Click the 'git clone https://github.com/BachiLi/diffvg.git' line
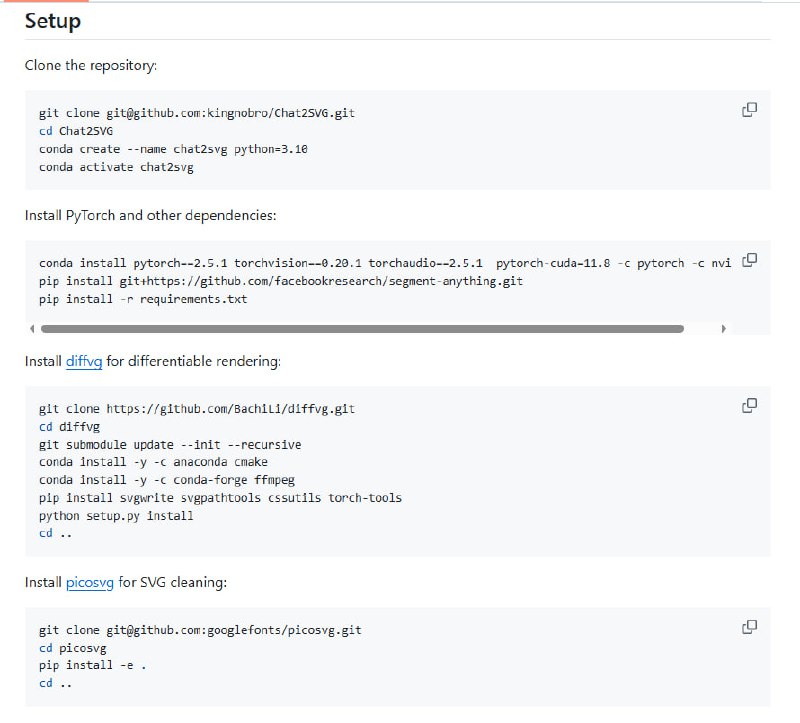 point(197,408)
